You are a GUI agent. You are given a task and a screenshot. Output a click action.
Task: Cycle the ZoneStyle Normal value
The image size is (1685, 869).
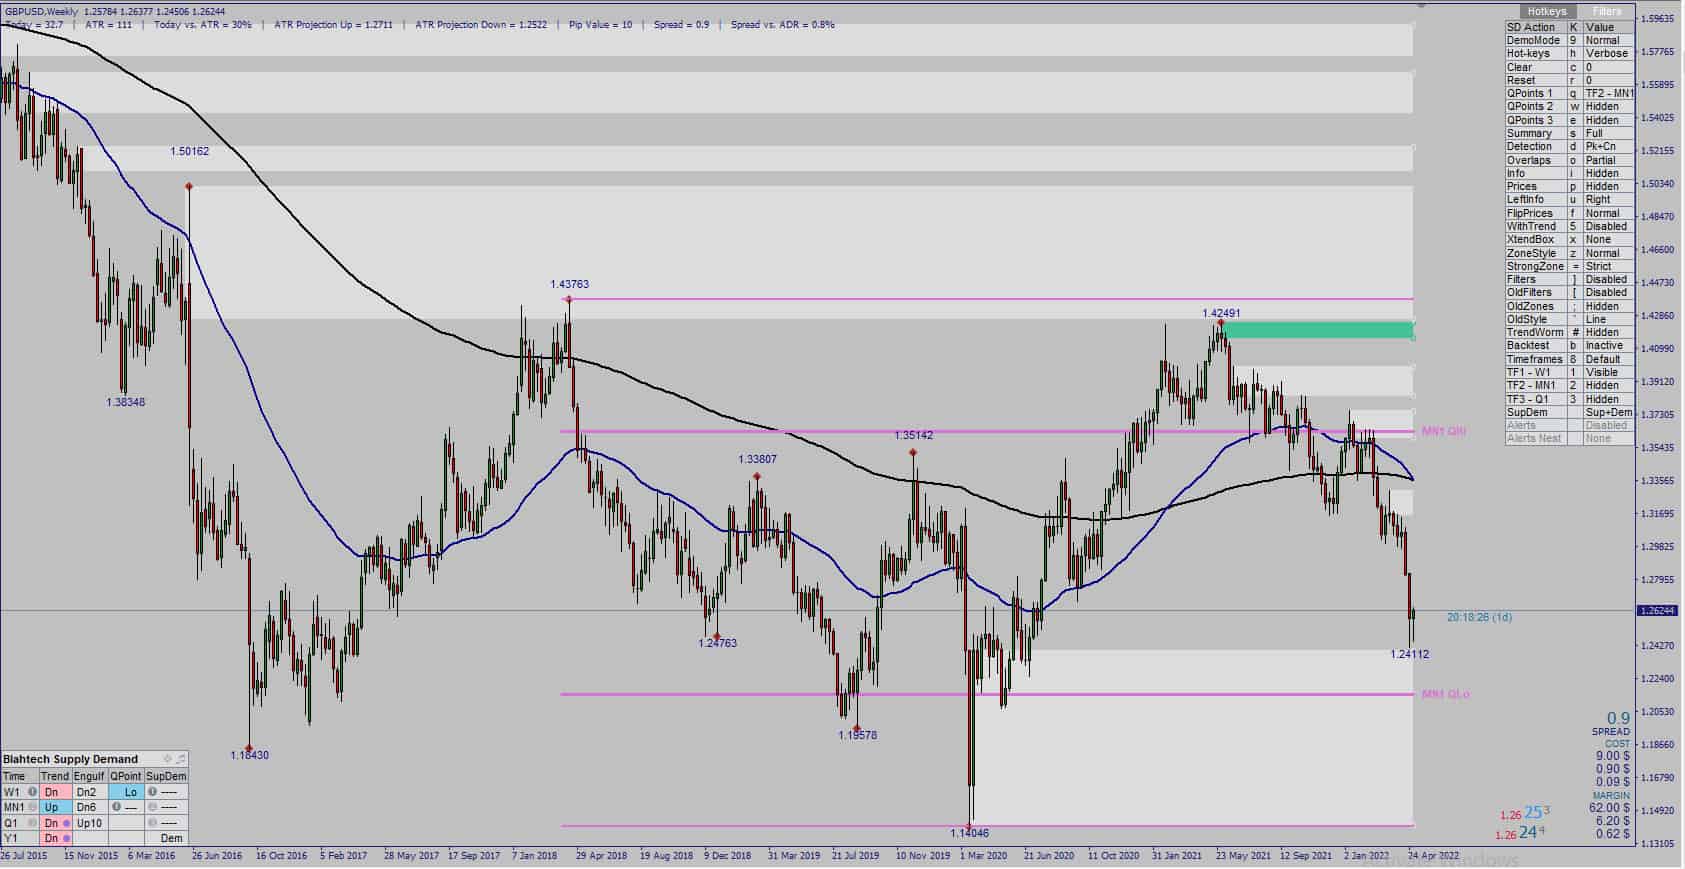[1608, 253]
